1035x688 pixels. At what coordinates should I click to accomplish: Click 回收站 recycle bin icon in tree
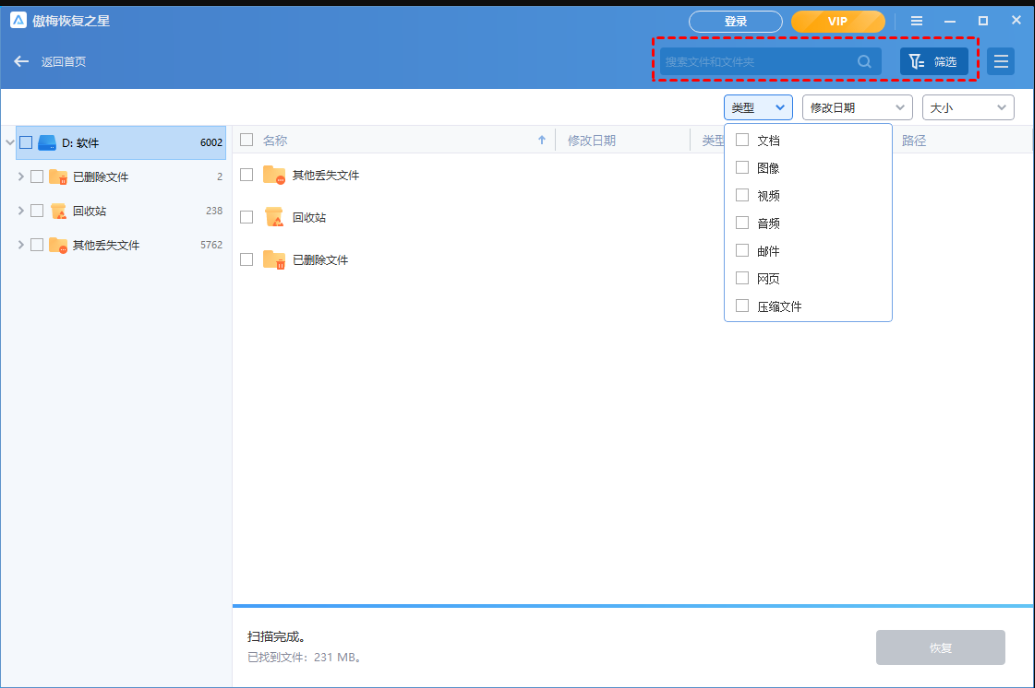pos(58,211)
